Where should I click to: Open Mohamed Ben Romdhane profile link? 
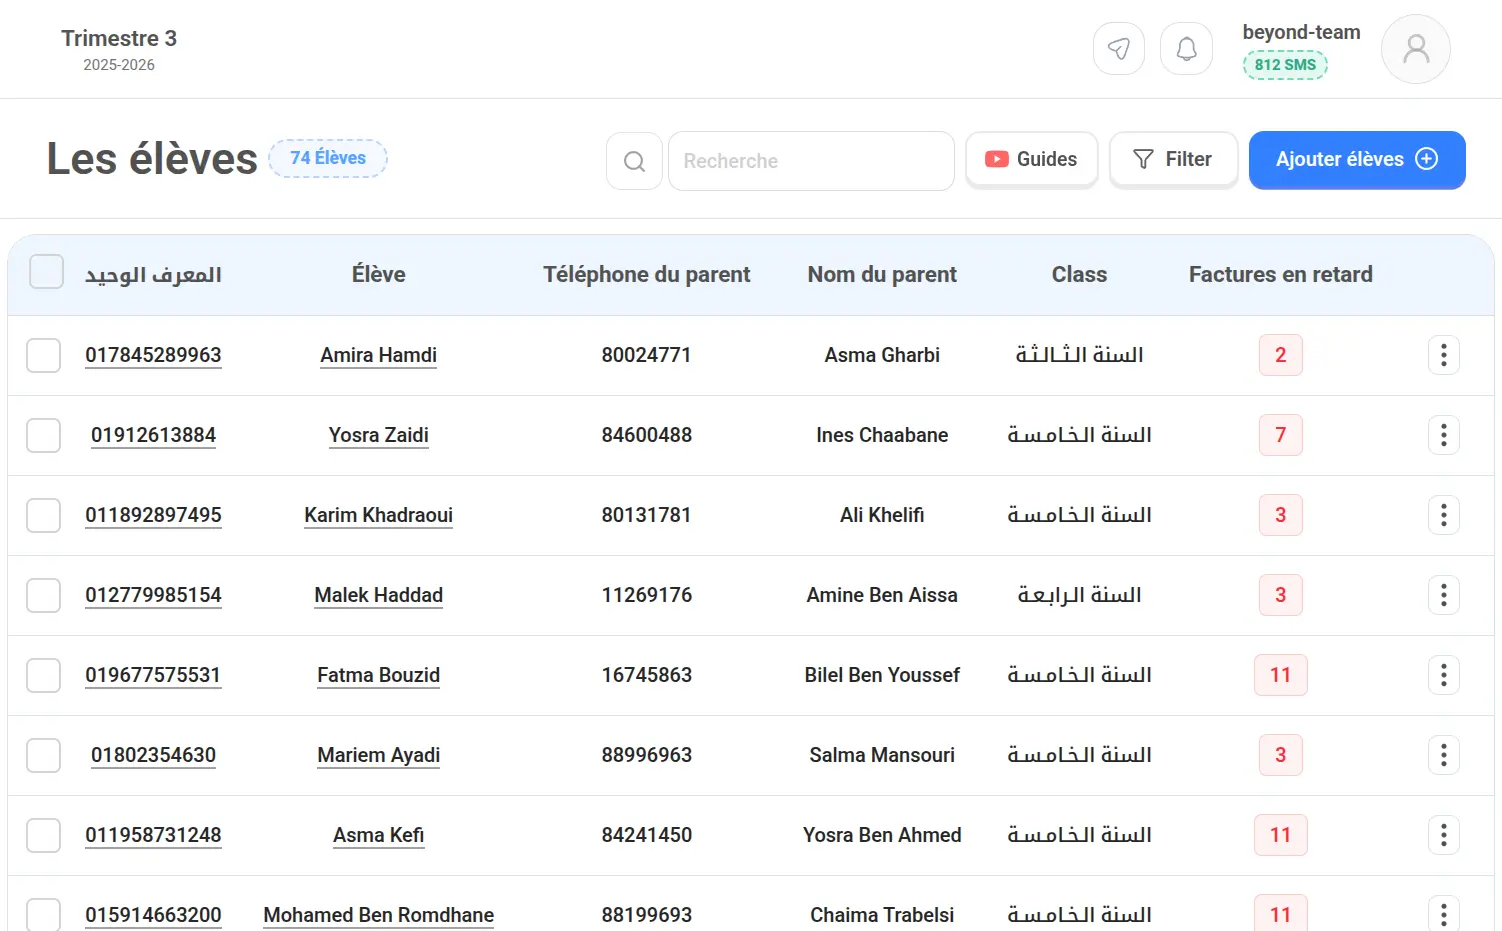pyautogui.click(x=378, y=915)
